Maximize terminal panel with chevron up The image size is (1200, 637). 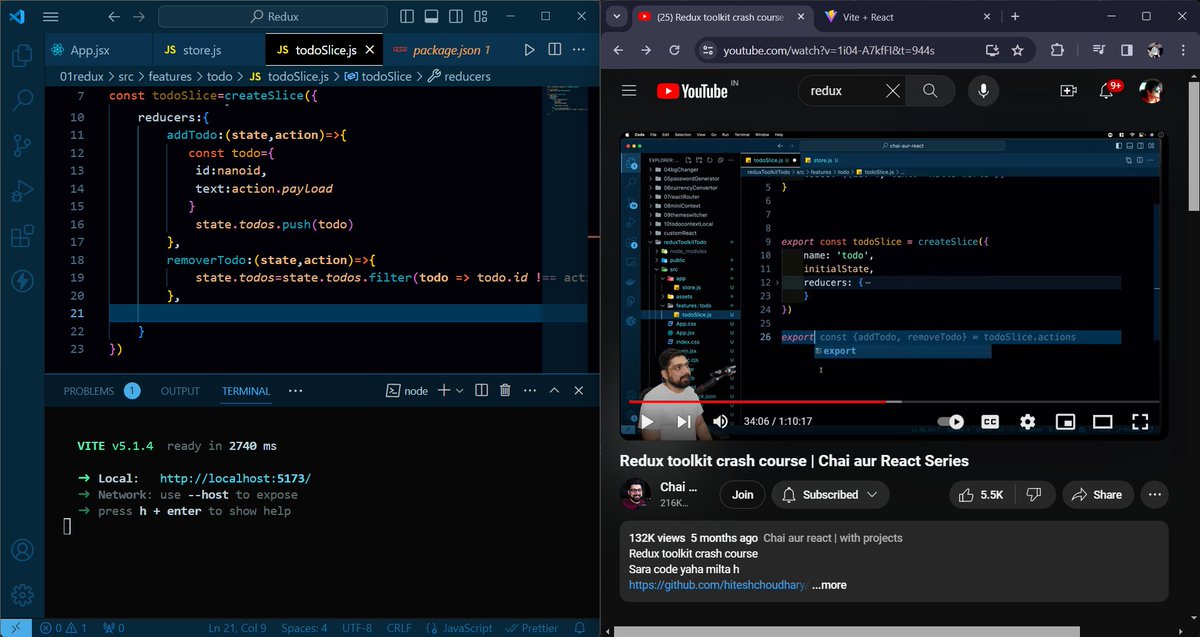pos(553,391)
